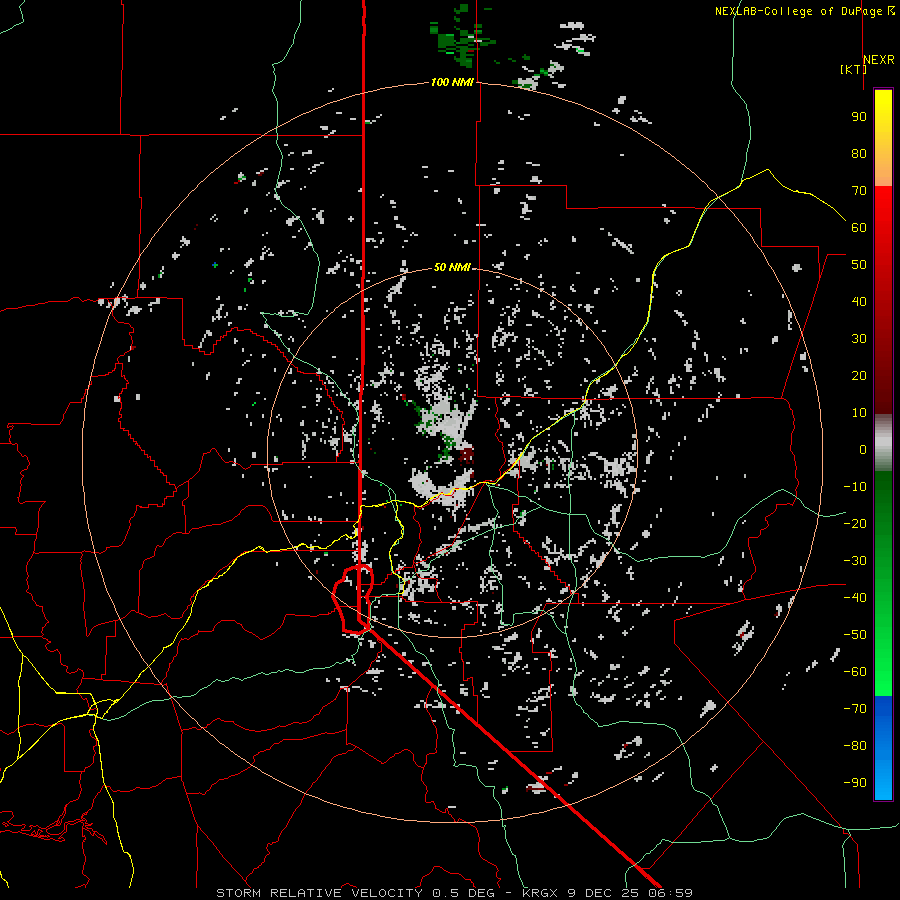Click the -70 value on velocity scale
This screenshot has height=900, width=900.
[855, 709]
